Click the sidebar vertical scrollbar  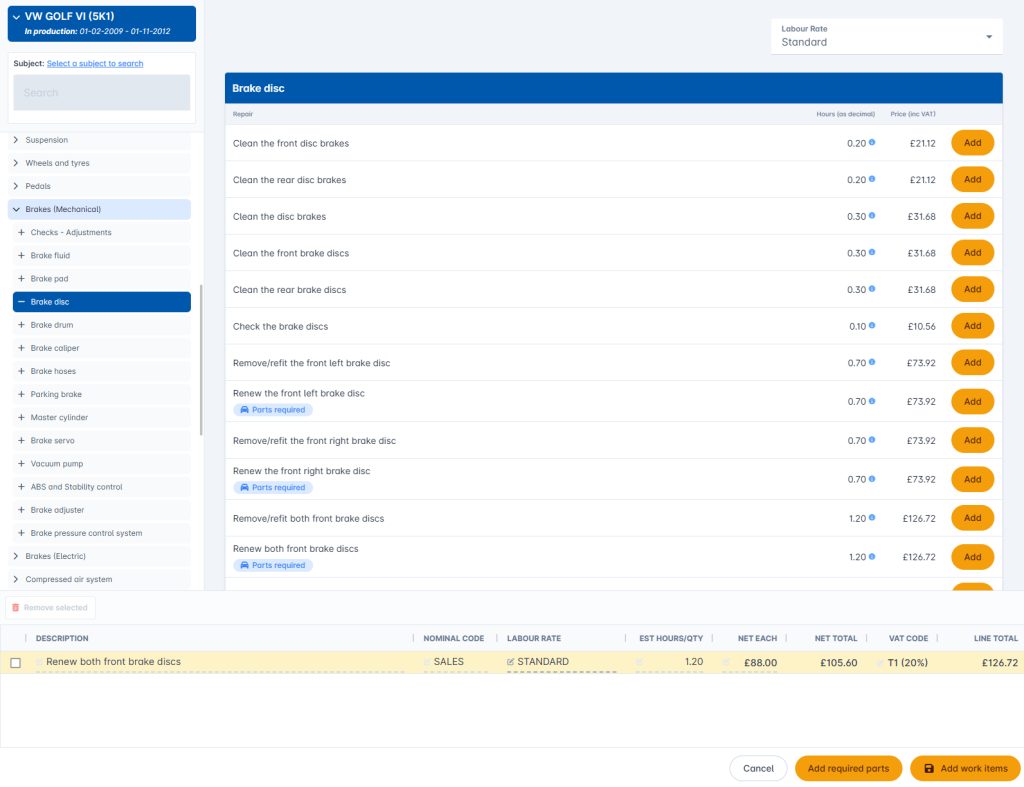click(201, 360)
